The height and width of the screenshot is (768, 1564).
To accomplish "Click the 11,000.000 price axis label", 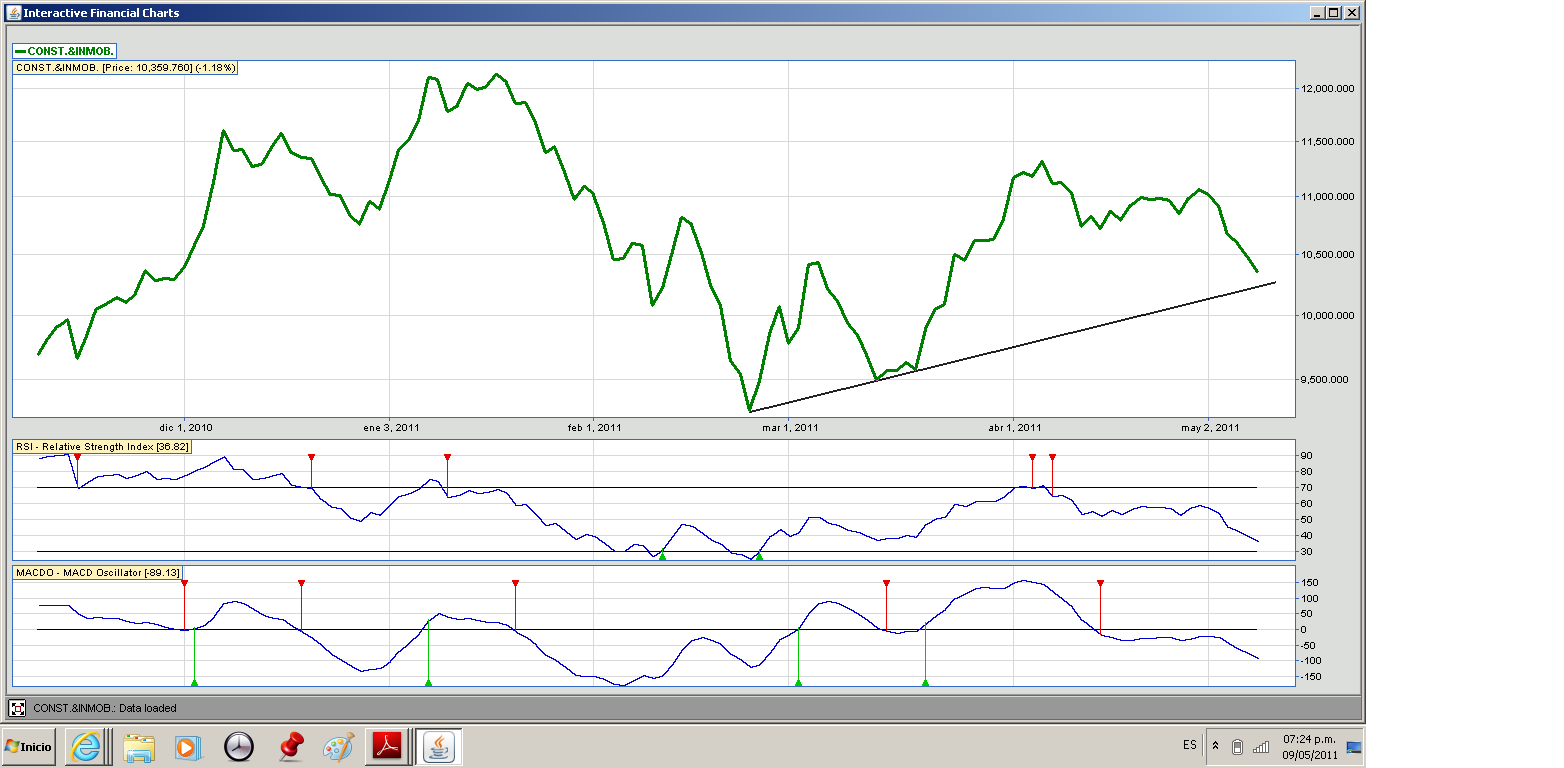I will tap(1327, 197).
